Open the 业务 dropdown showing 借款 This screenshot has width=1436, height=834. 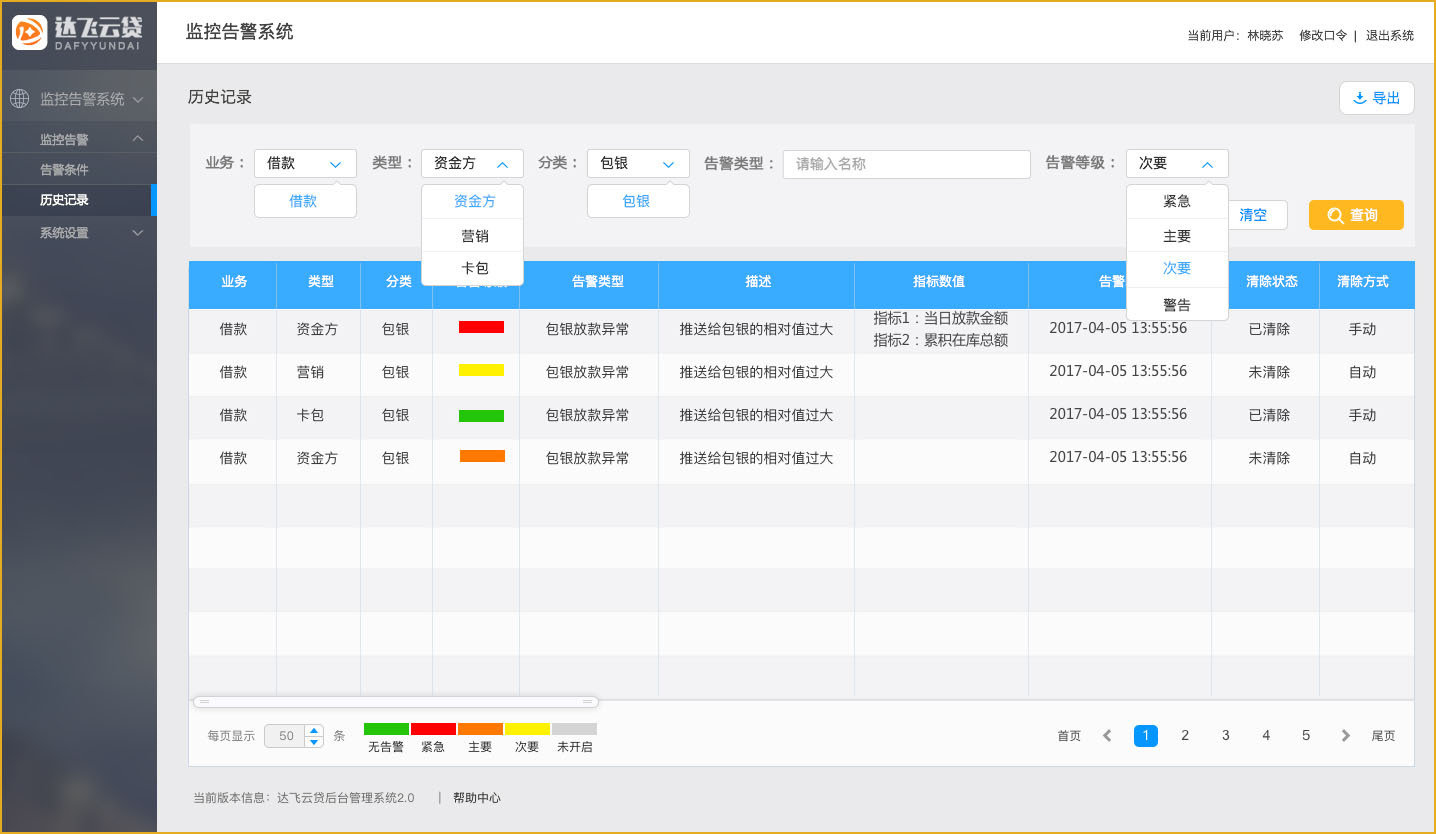click(305, 163)
